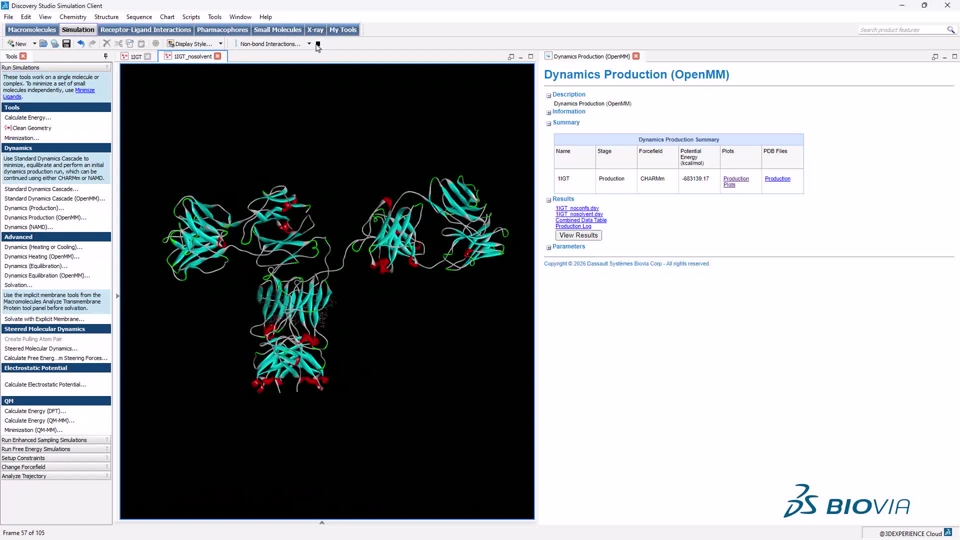Open the Production PDB Files link
Image resolution: width=960 pixels, height=540 pixels.
pyautogui.click(x=778, y=179)
